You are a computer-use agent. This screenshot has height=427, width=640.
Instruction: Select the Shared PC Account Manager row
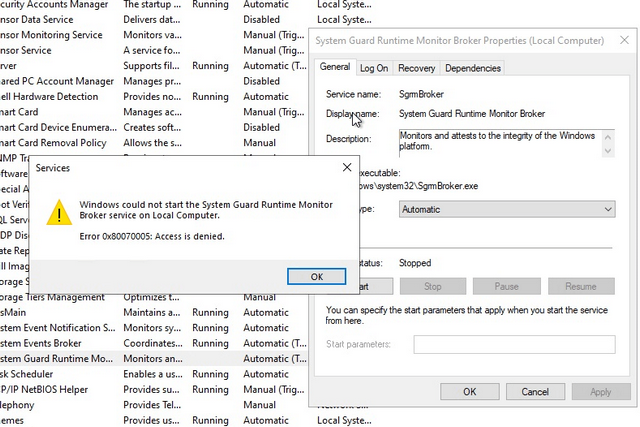[153, 81]
